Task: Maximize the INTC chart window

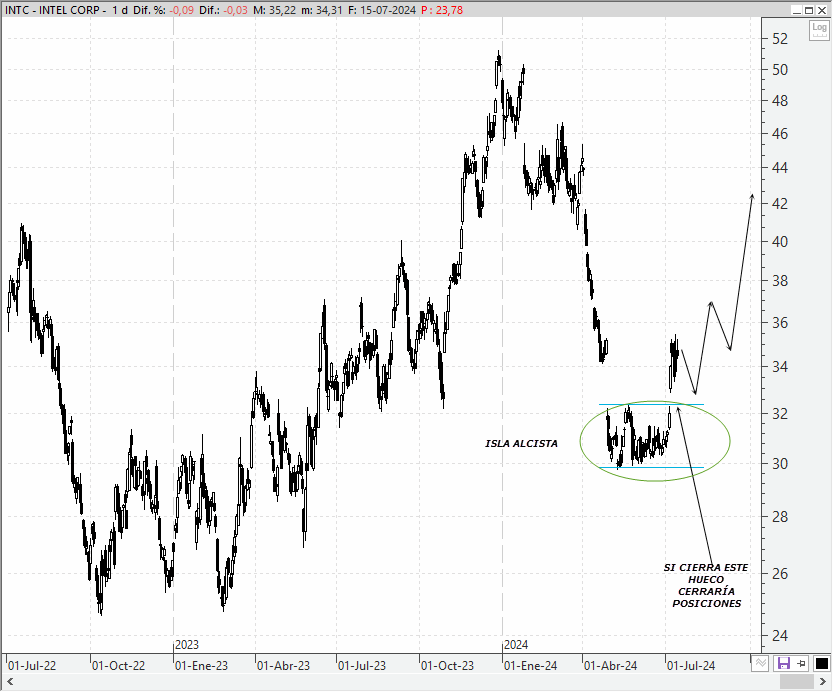Action: pyautogui.click(x=809, y=10)
